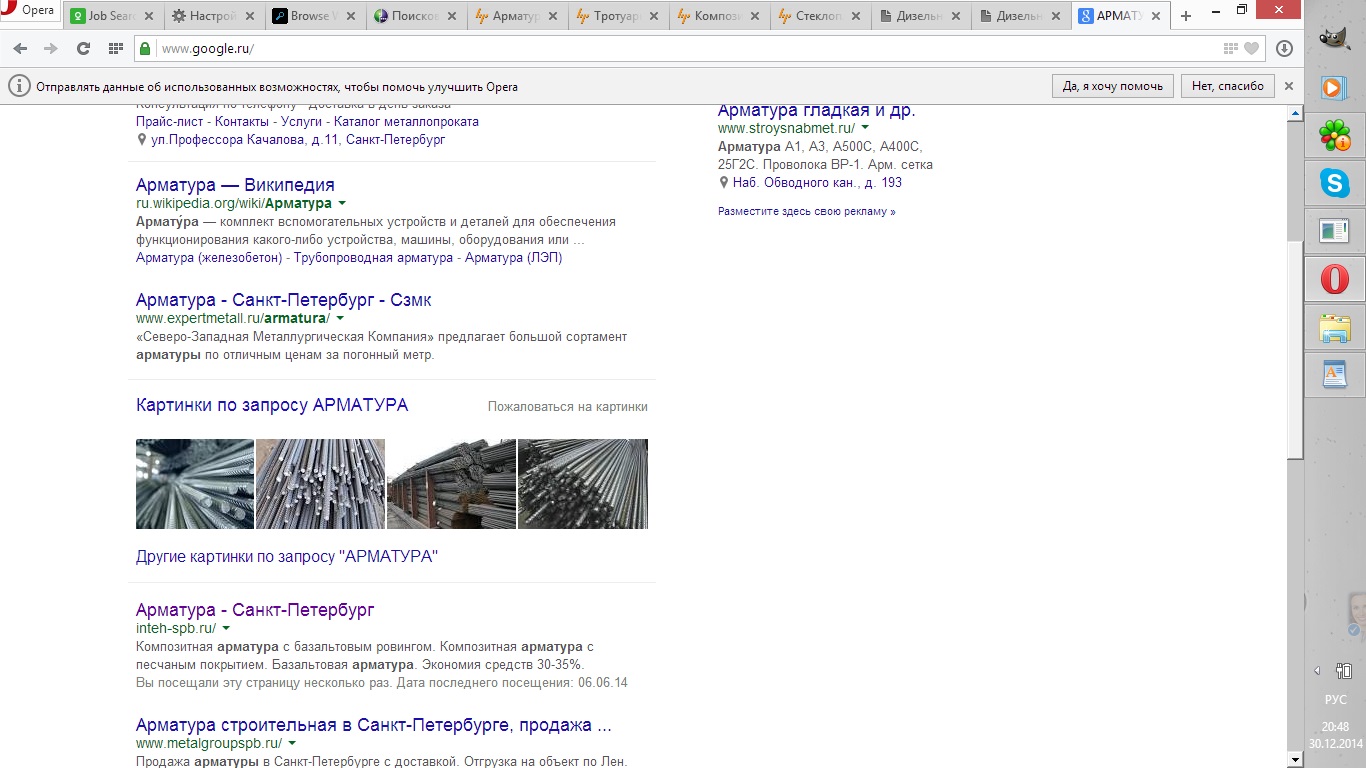Click 'Да, я хочу помочь' button
This screenshot has height=768, width=1366.
(x=1113, y=86)
